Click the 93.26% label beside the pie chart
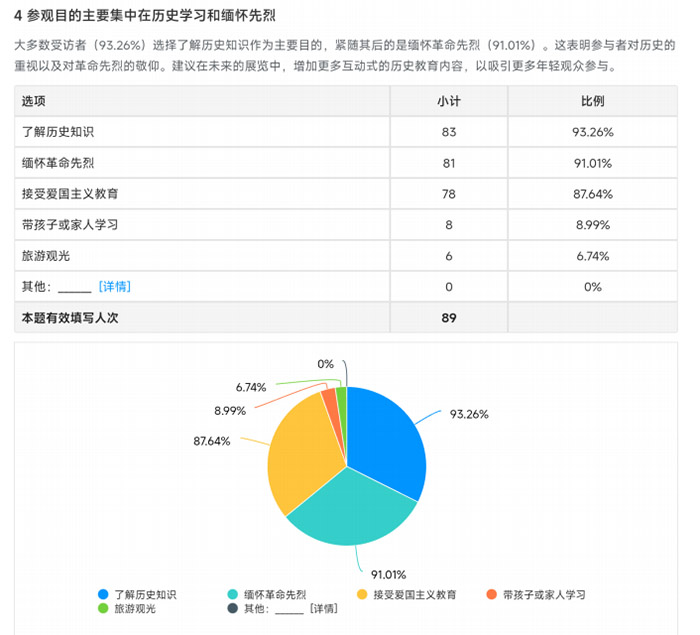Image resolution: width=700 pixels, height=635 pixels. coord(469,414)
